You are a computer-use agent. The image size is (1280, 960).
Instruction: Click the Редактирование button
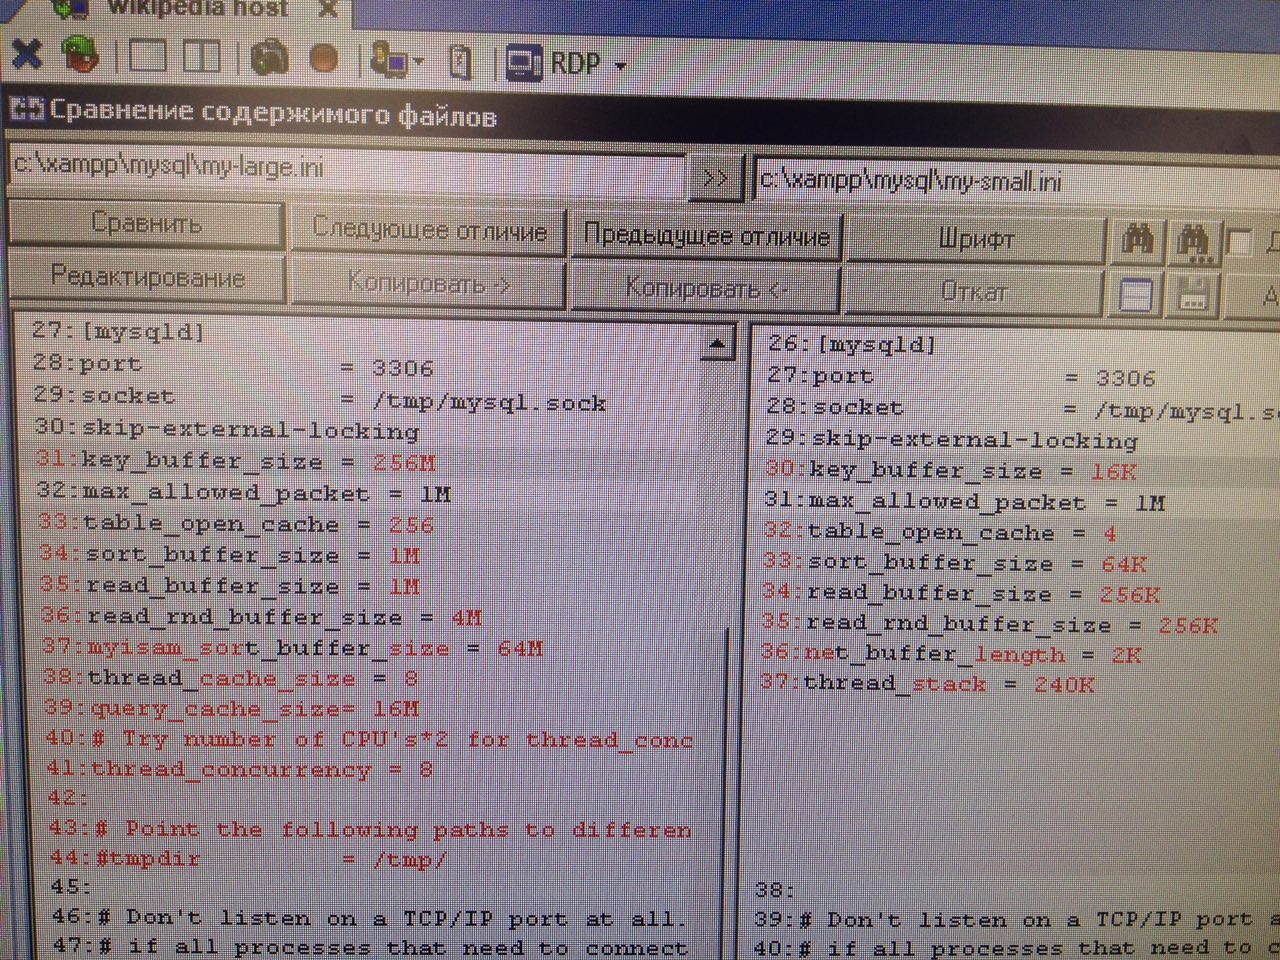pos(147,277)
